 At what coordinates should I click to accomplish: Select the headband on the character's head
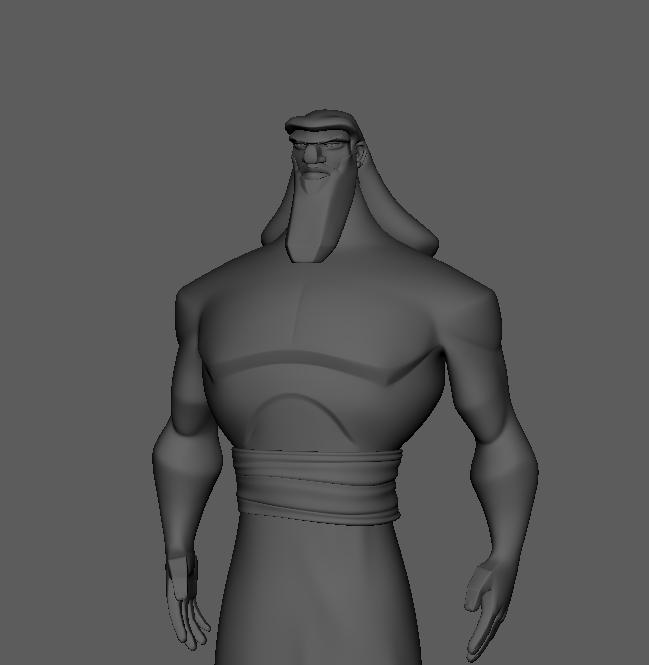[x=318, y=126]
